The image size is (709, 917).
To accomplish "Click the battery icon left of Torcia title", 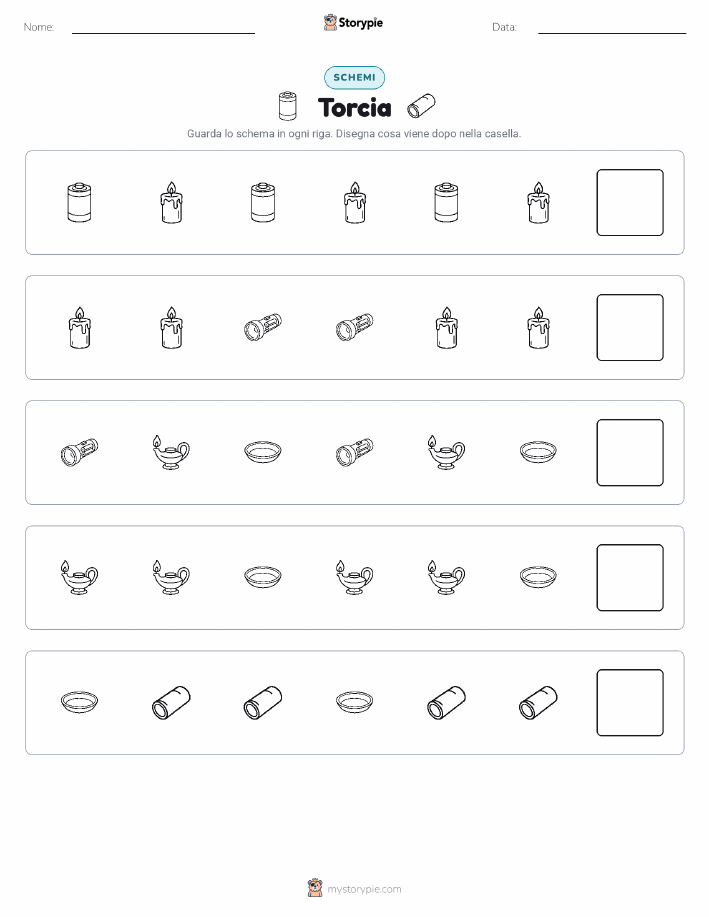I will [287, 106].
